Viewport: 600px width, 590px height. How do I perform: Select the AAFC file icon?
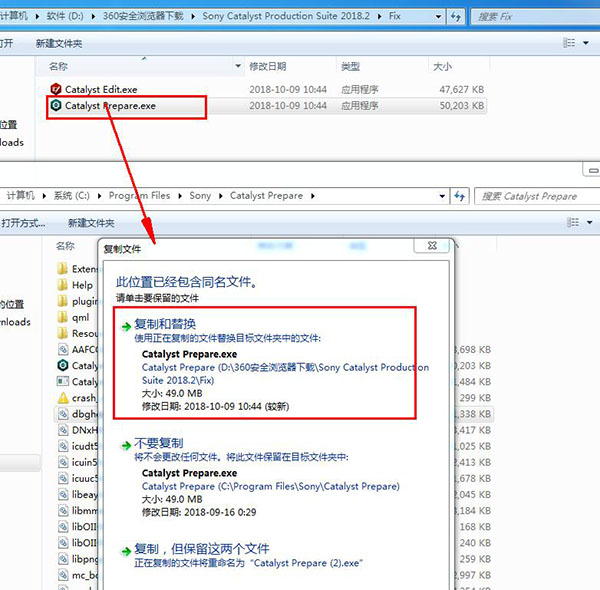pos(63,349)
